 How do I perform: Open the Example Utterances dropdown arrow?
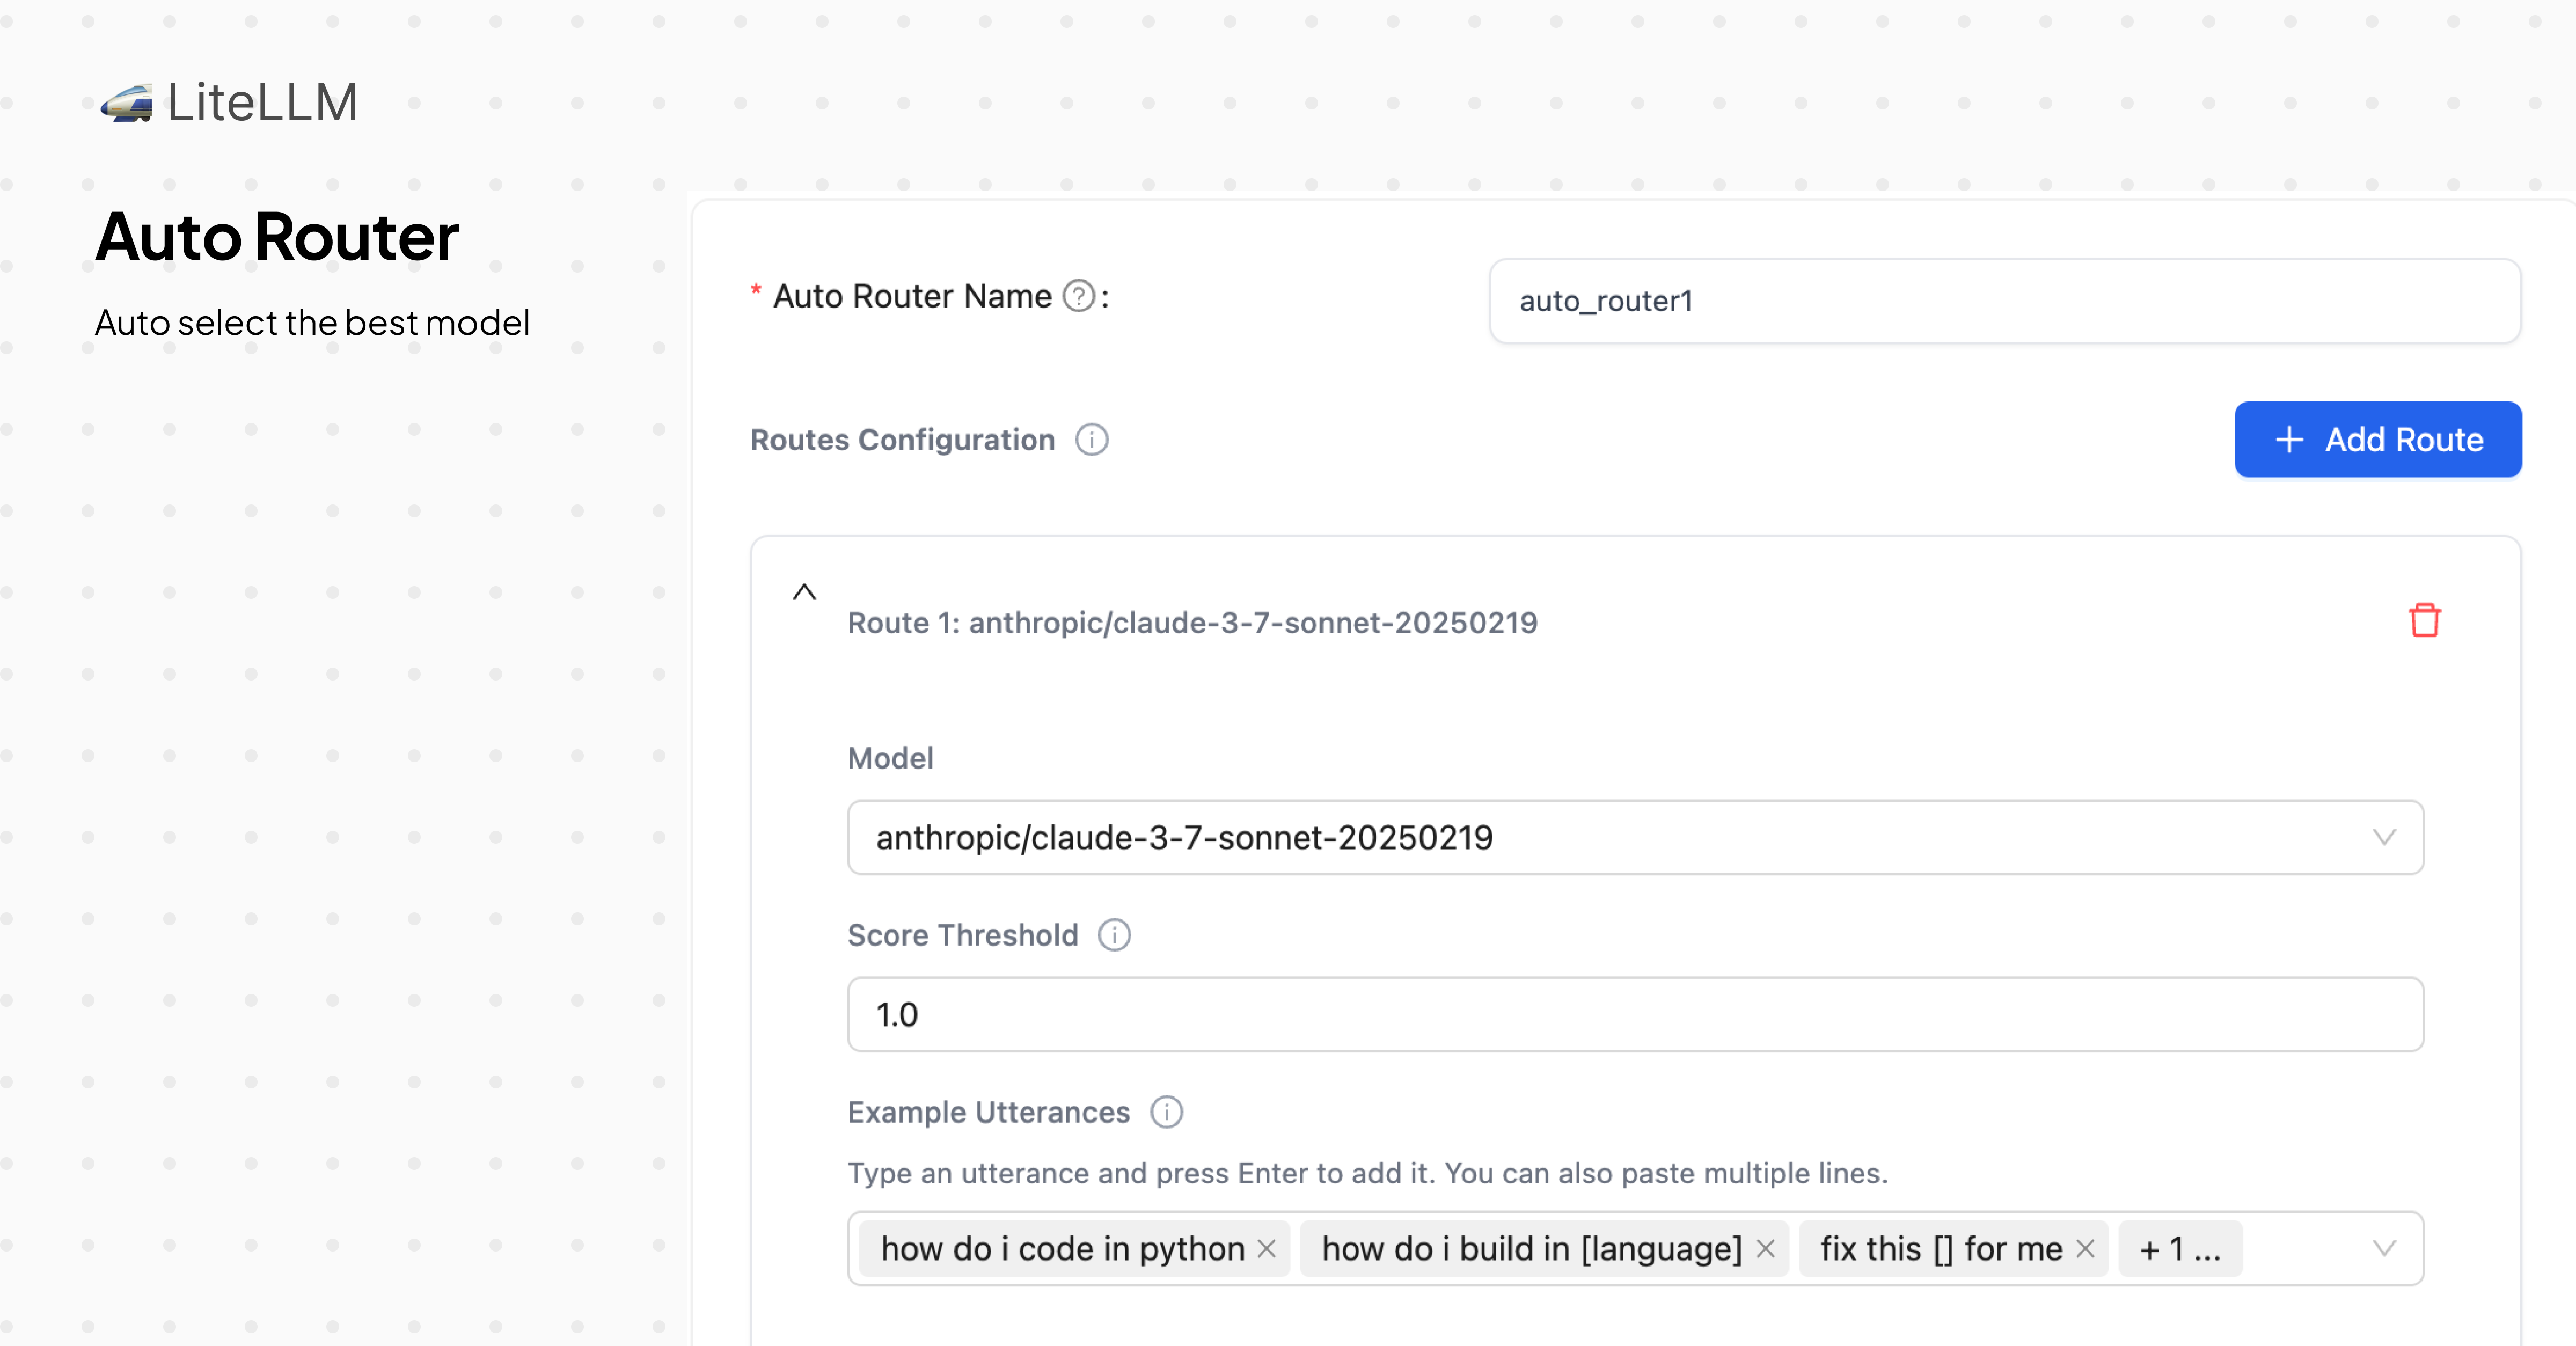click(x=2384, y=1248)
